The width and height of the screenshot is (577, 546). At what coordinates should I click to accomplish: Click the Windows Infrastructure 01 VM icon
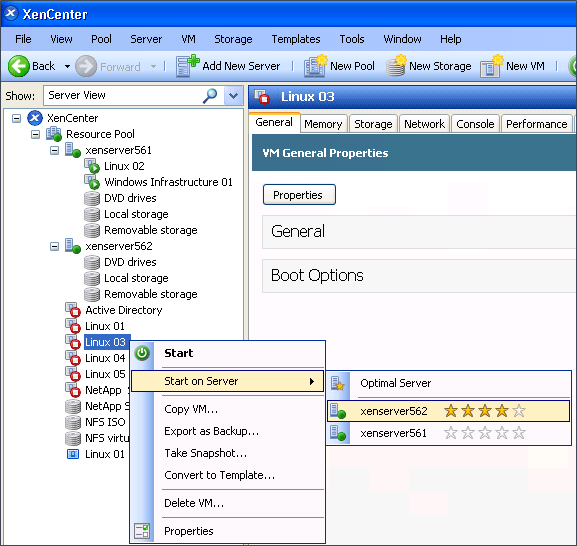(x=92, y=182)
